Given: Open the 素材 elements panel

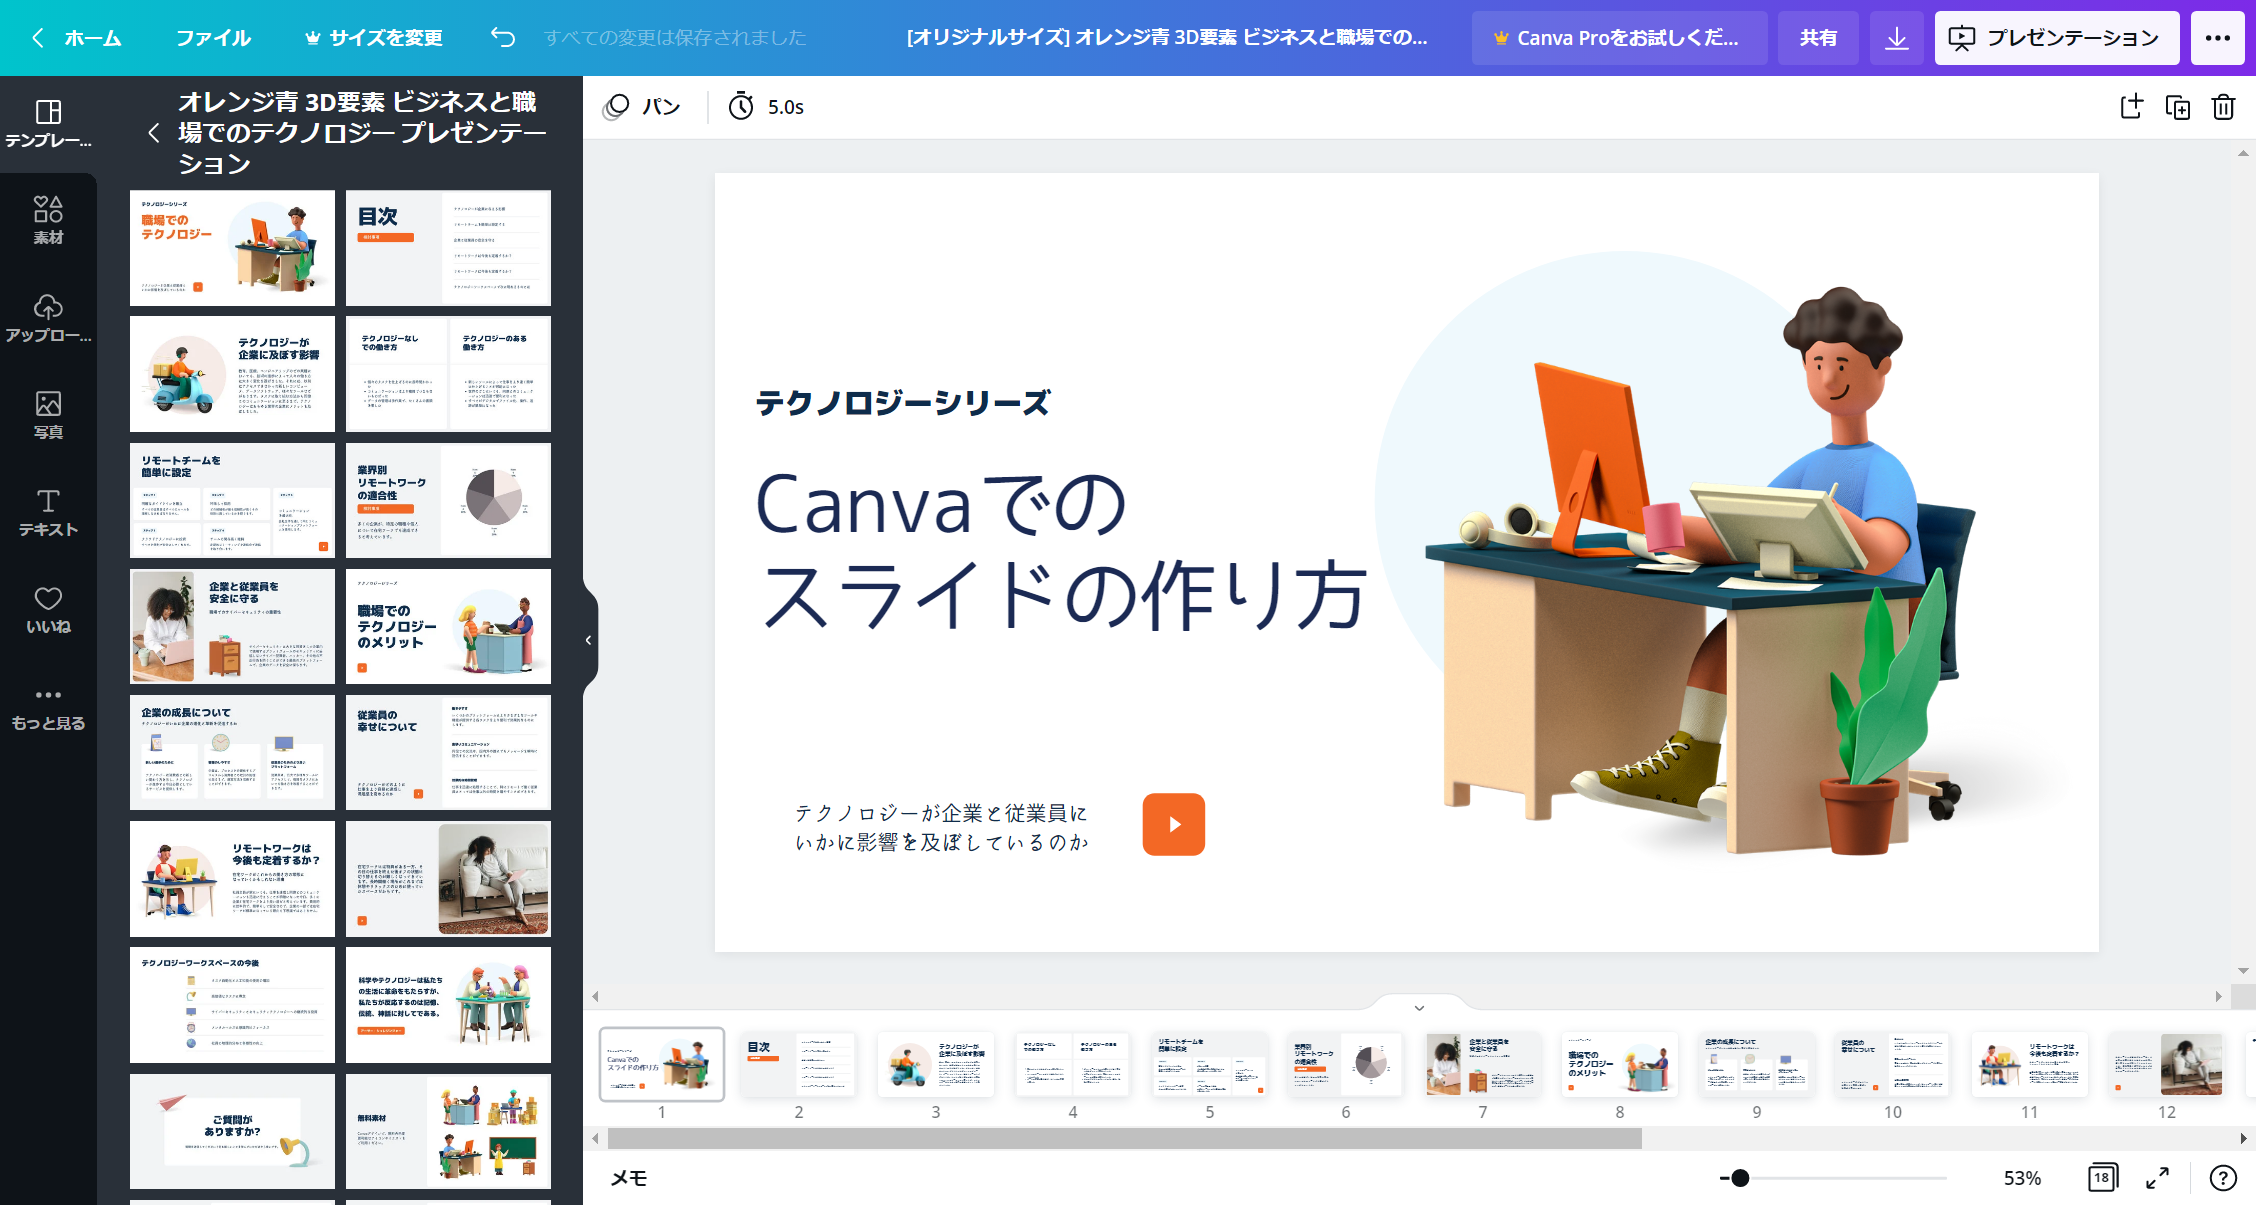Looking at the screenshot, I should click(48, 220).
